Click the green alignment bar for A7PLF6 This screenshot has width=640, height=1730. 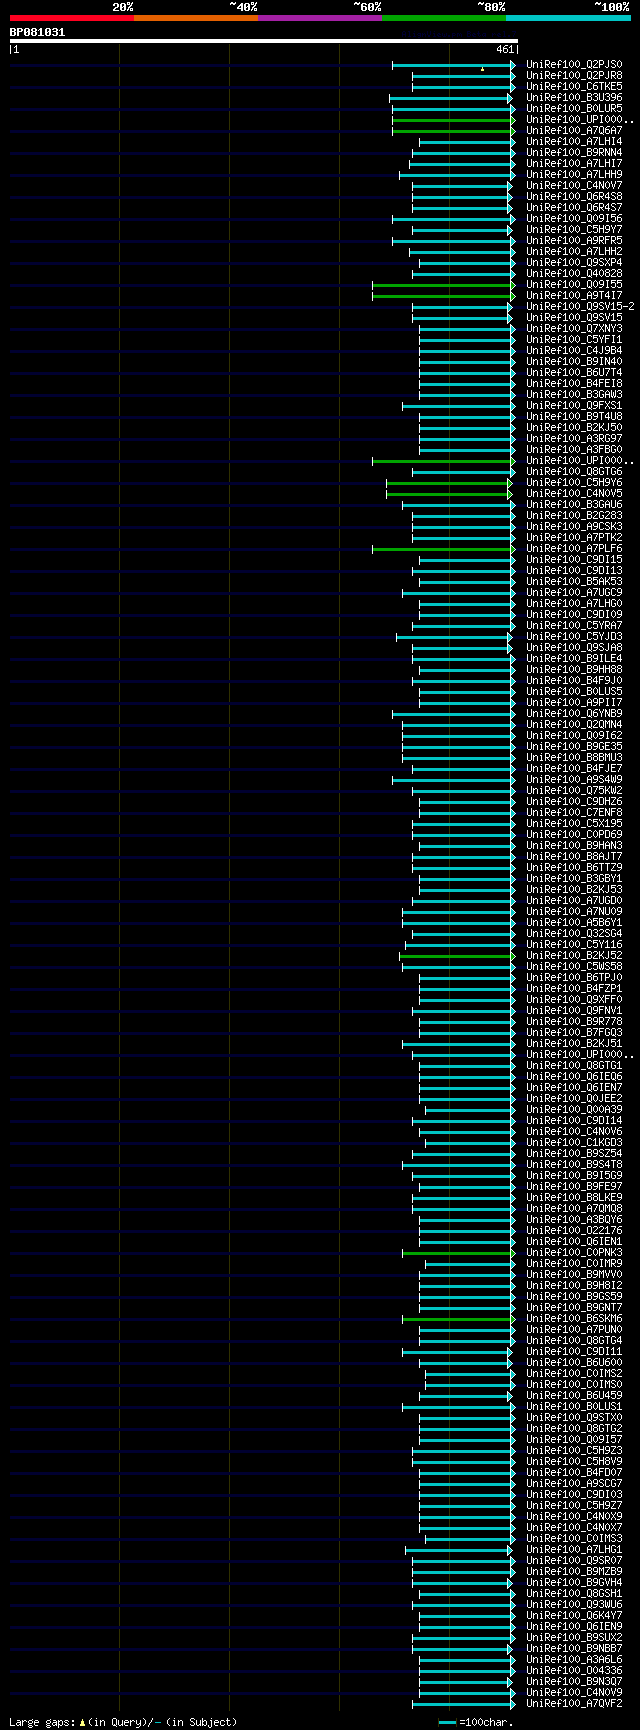(444, 548)
